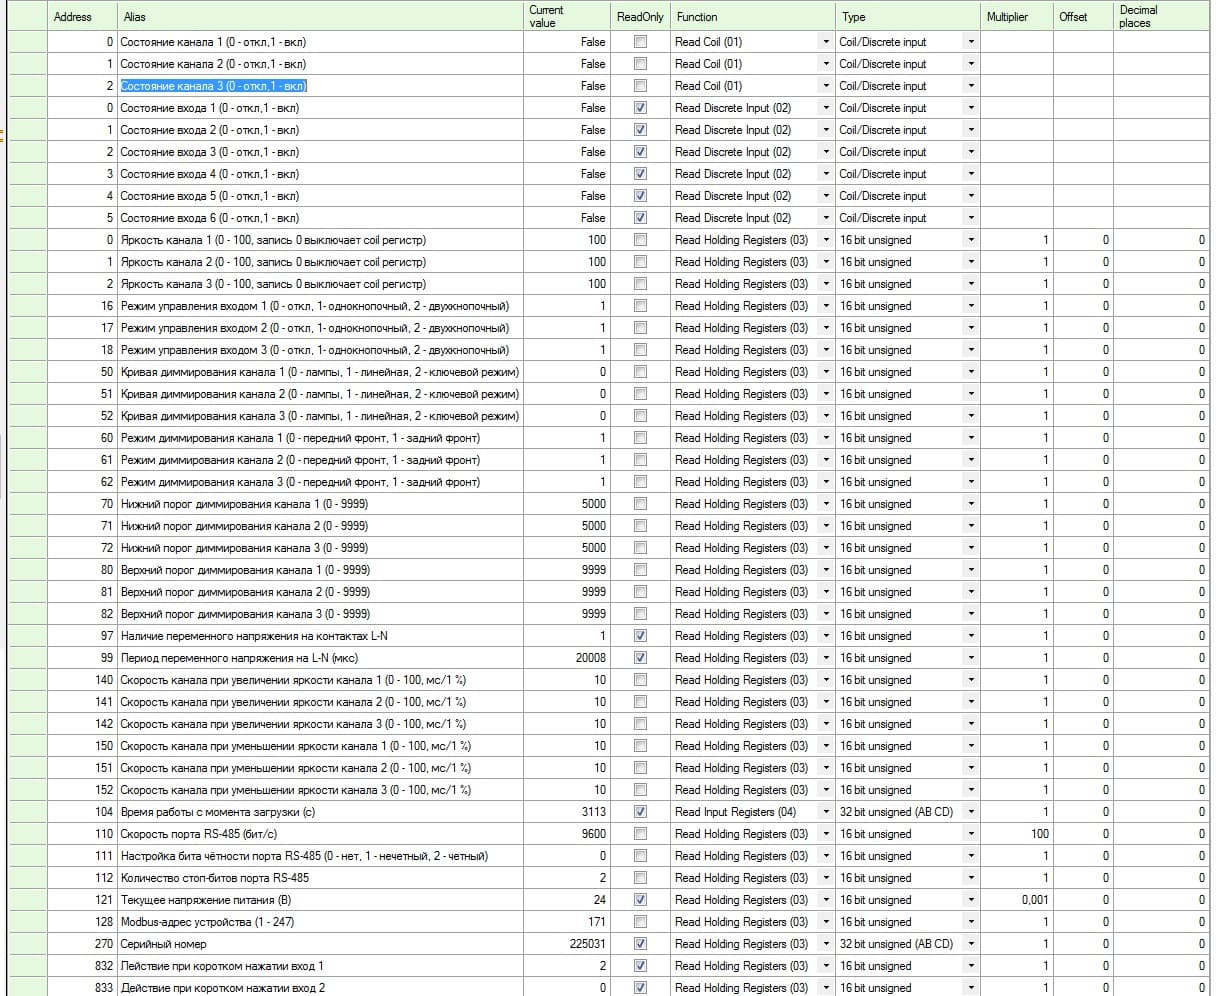Select highlighted alias Состояние канала 3

tap(213, 86)
